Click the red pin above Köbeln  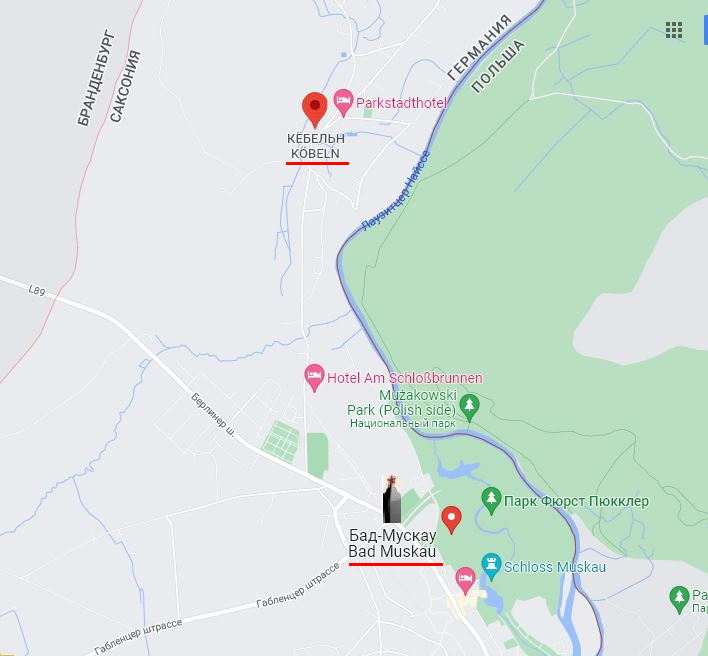(315, 110)
